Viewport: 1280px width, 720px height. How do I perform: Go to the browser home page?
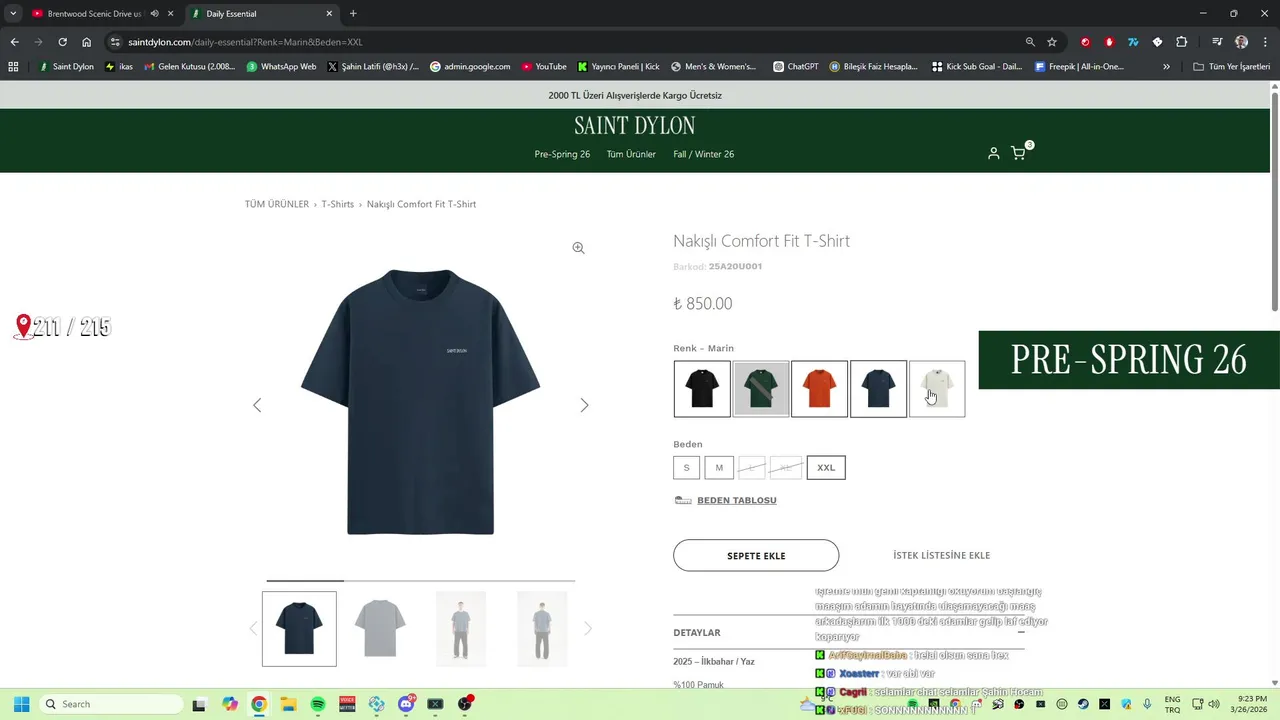(x=87, y=42)
